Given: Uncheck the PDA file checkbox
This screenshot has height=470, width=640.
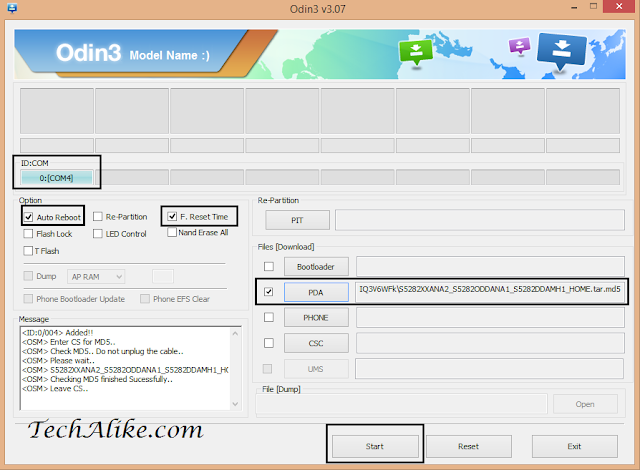Looking at the screenshot, I should click(x=269, y=292).
